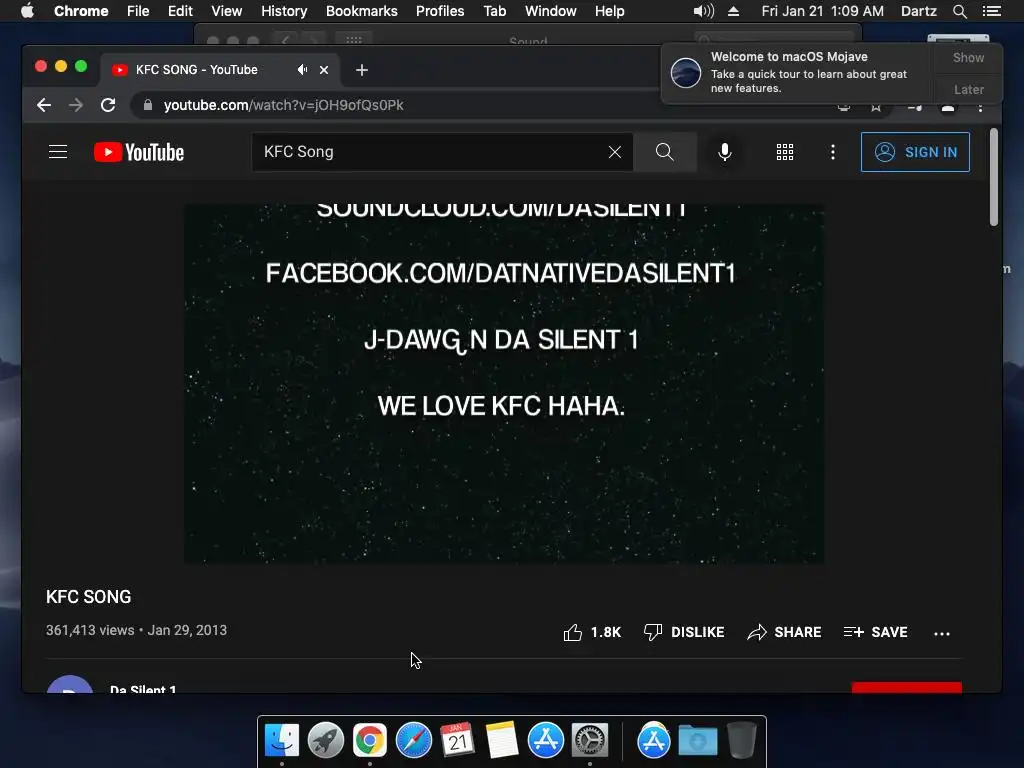Reload the YouTube page
The image size is (1024, 768).
[x=108, y=105]
